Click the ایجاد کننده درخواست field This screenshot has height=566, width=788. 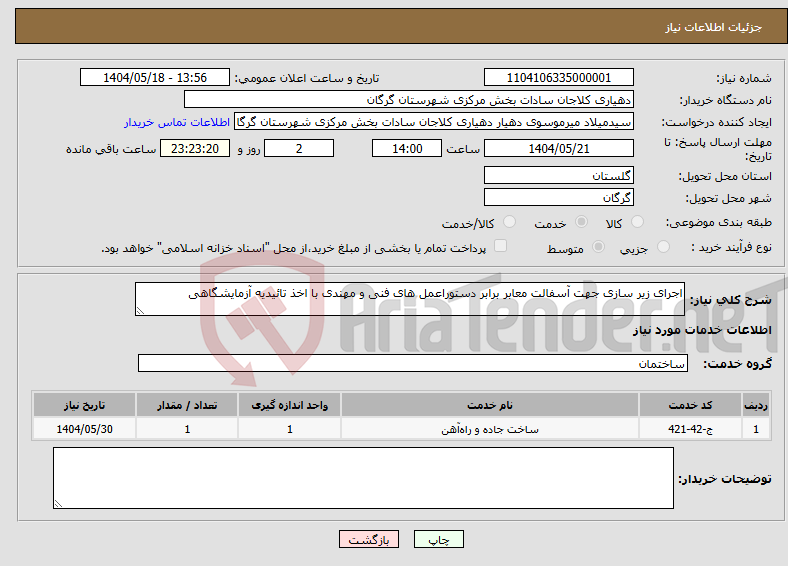434,122
